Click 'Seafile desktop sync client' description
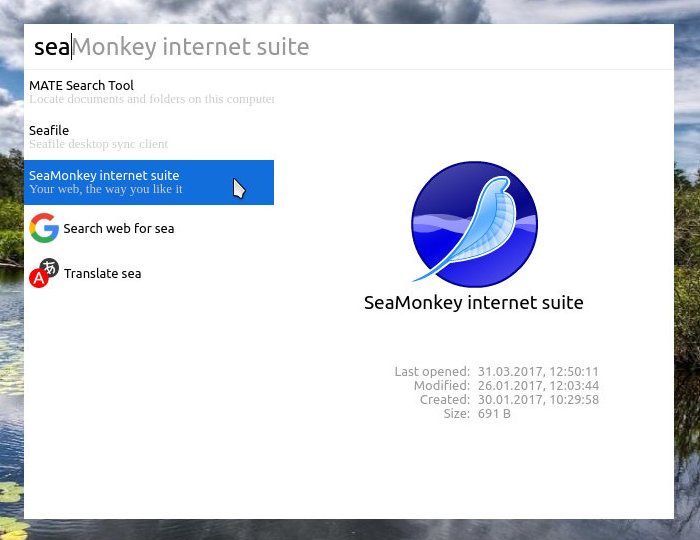This screenshot has width=700, height=540. [99, 144]
